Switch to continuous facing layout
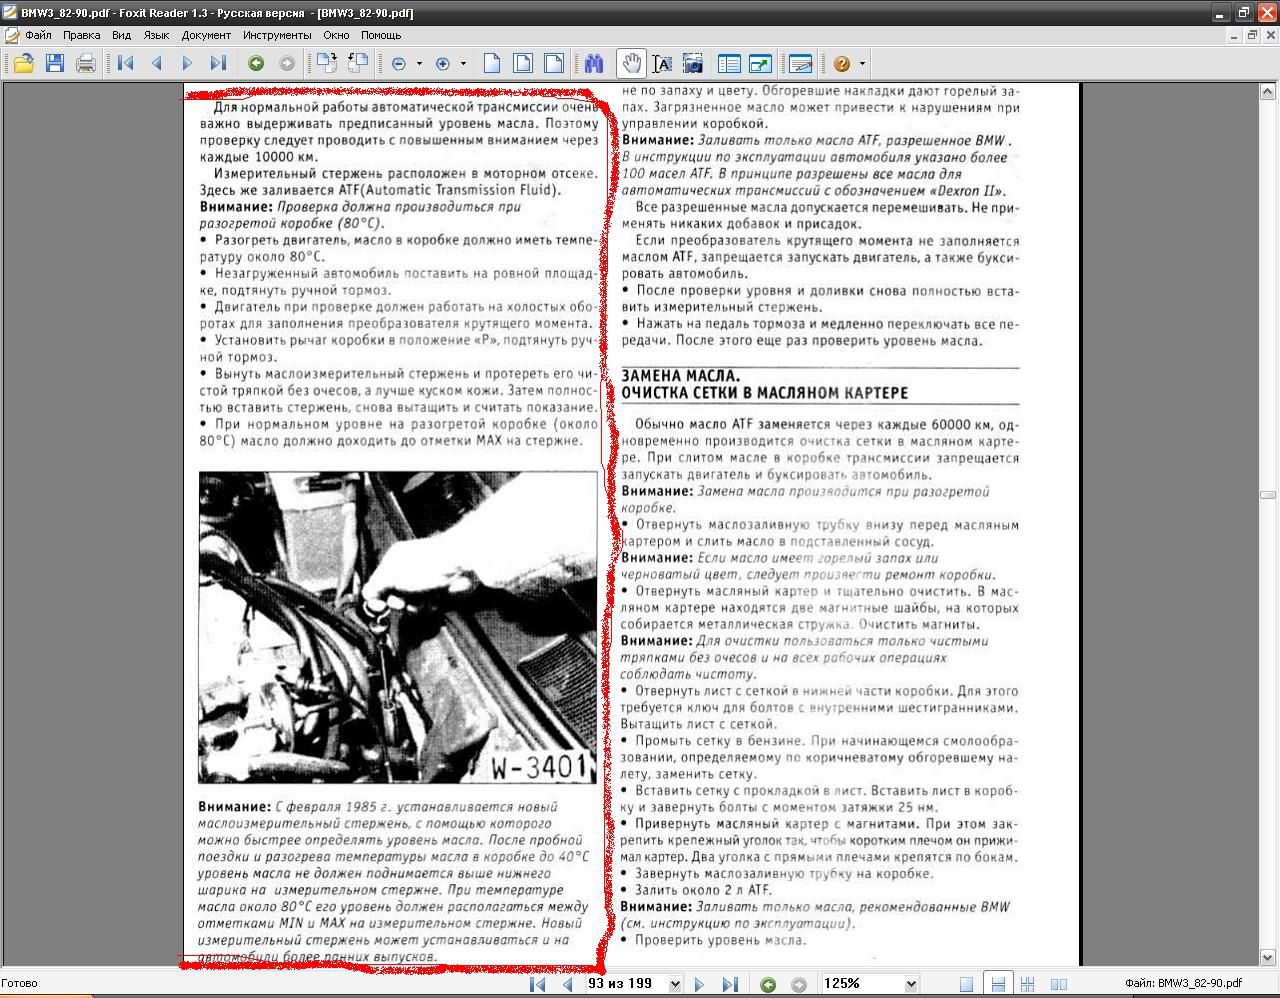1280x998 pixels. click(x=1028, y=984)
